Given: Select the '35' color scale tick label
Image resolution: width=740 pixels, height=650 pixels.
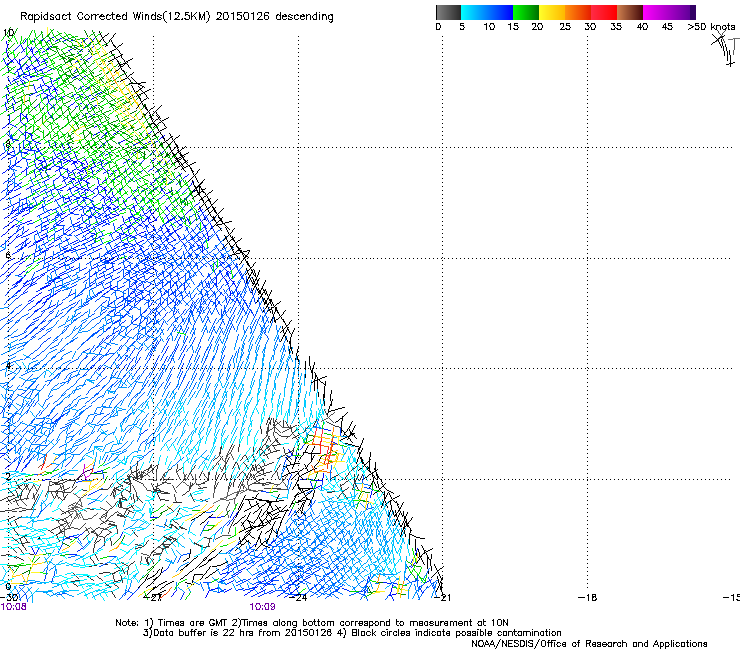Looking at the screenshot, I should pyautogui.click(x=616, y=27).
